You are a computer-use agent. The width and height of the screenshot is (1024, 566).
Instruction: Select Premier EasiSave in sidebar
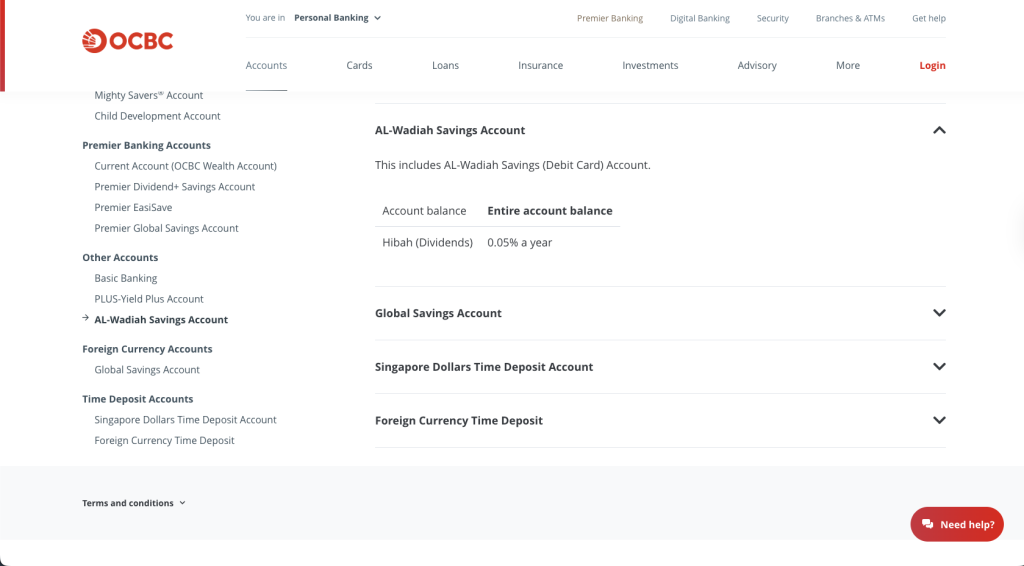pyautogui.click(x=133, y=208)
